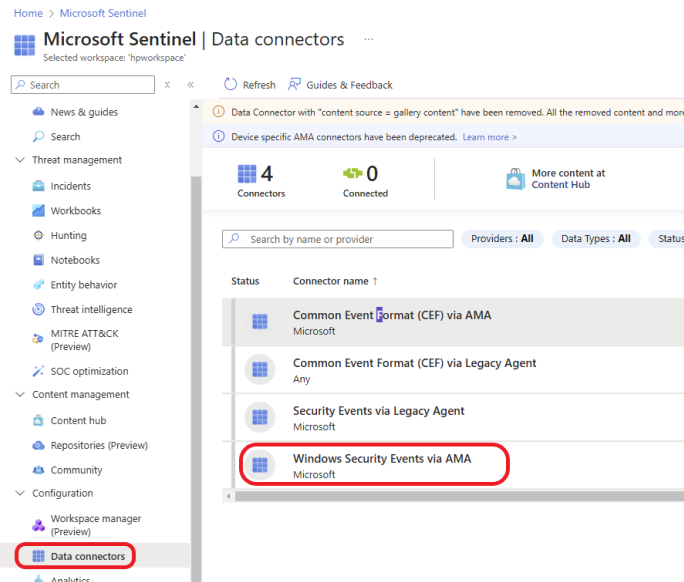Viewport: 684px width, 582px height.
Task: Click the info icon on the deprecated AMA banner
Action: tap(219, 137)
